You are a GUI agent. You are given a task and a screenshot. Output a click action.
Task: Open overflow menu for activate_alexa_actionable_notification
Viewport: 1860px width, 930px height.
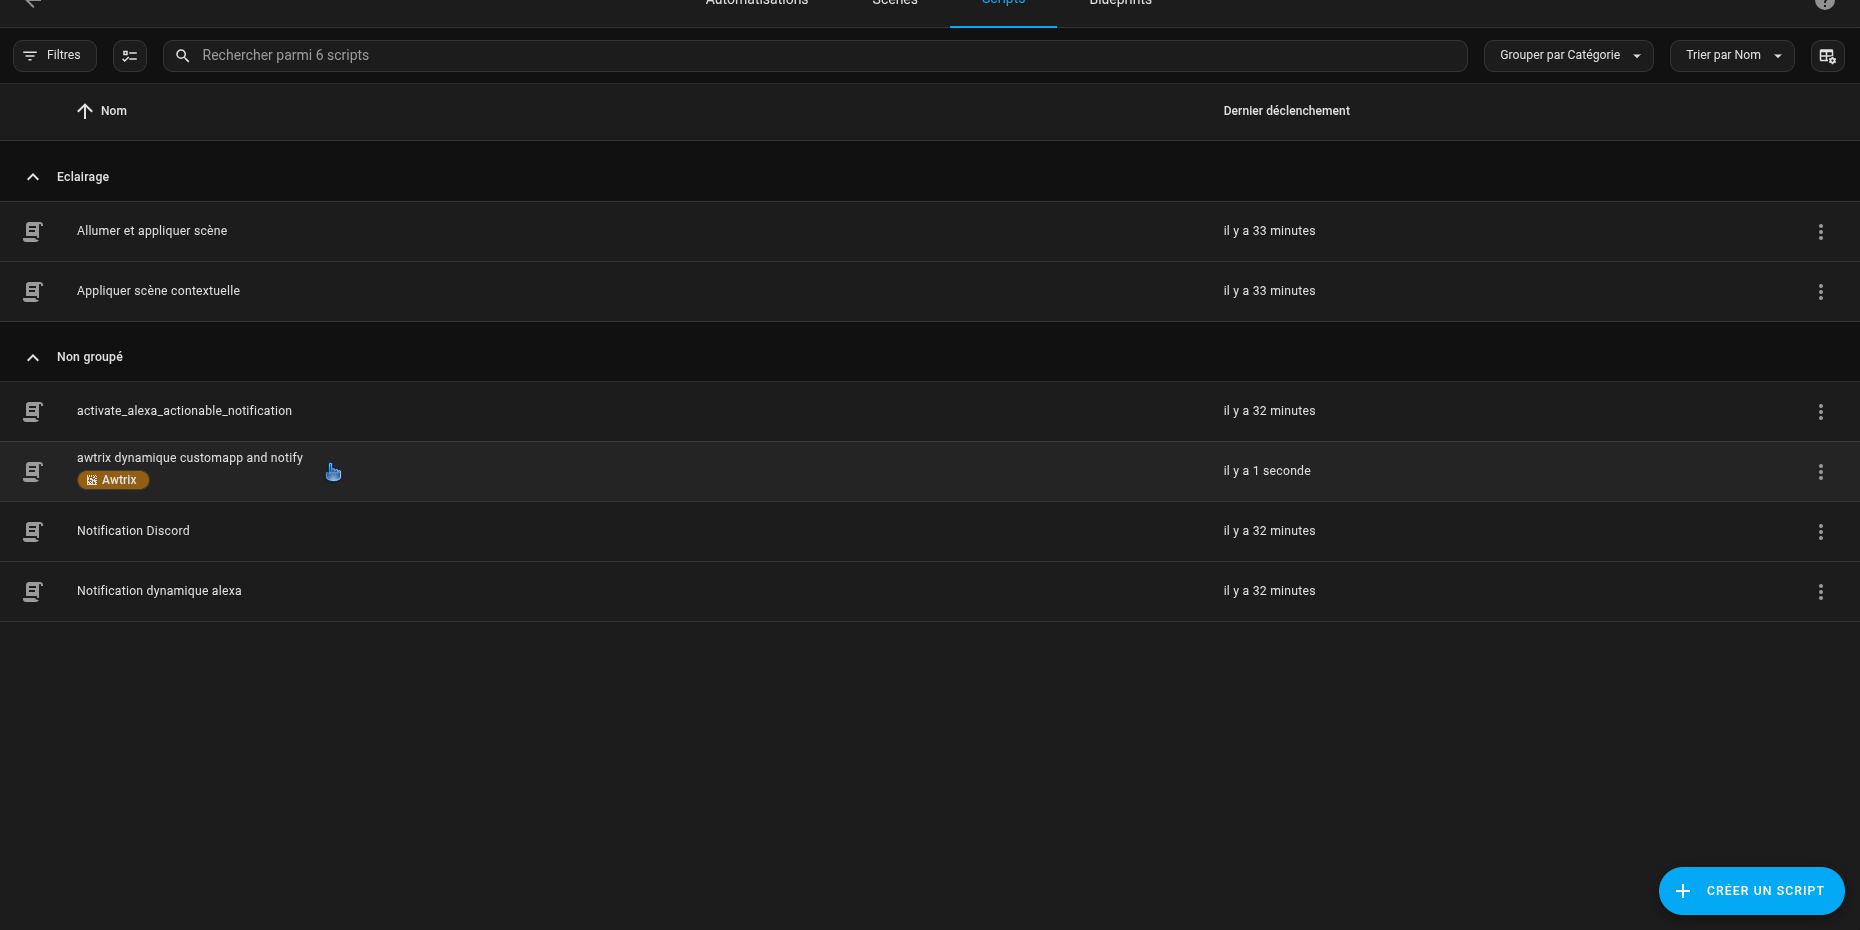click(1820, 412)
